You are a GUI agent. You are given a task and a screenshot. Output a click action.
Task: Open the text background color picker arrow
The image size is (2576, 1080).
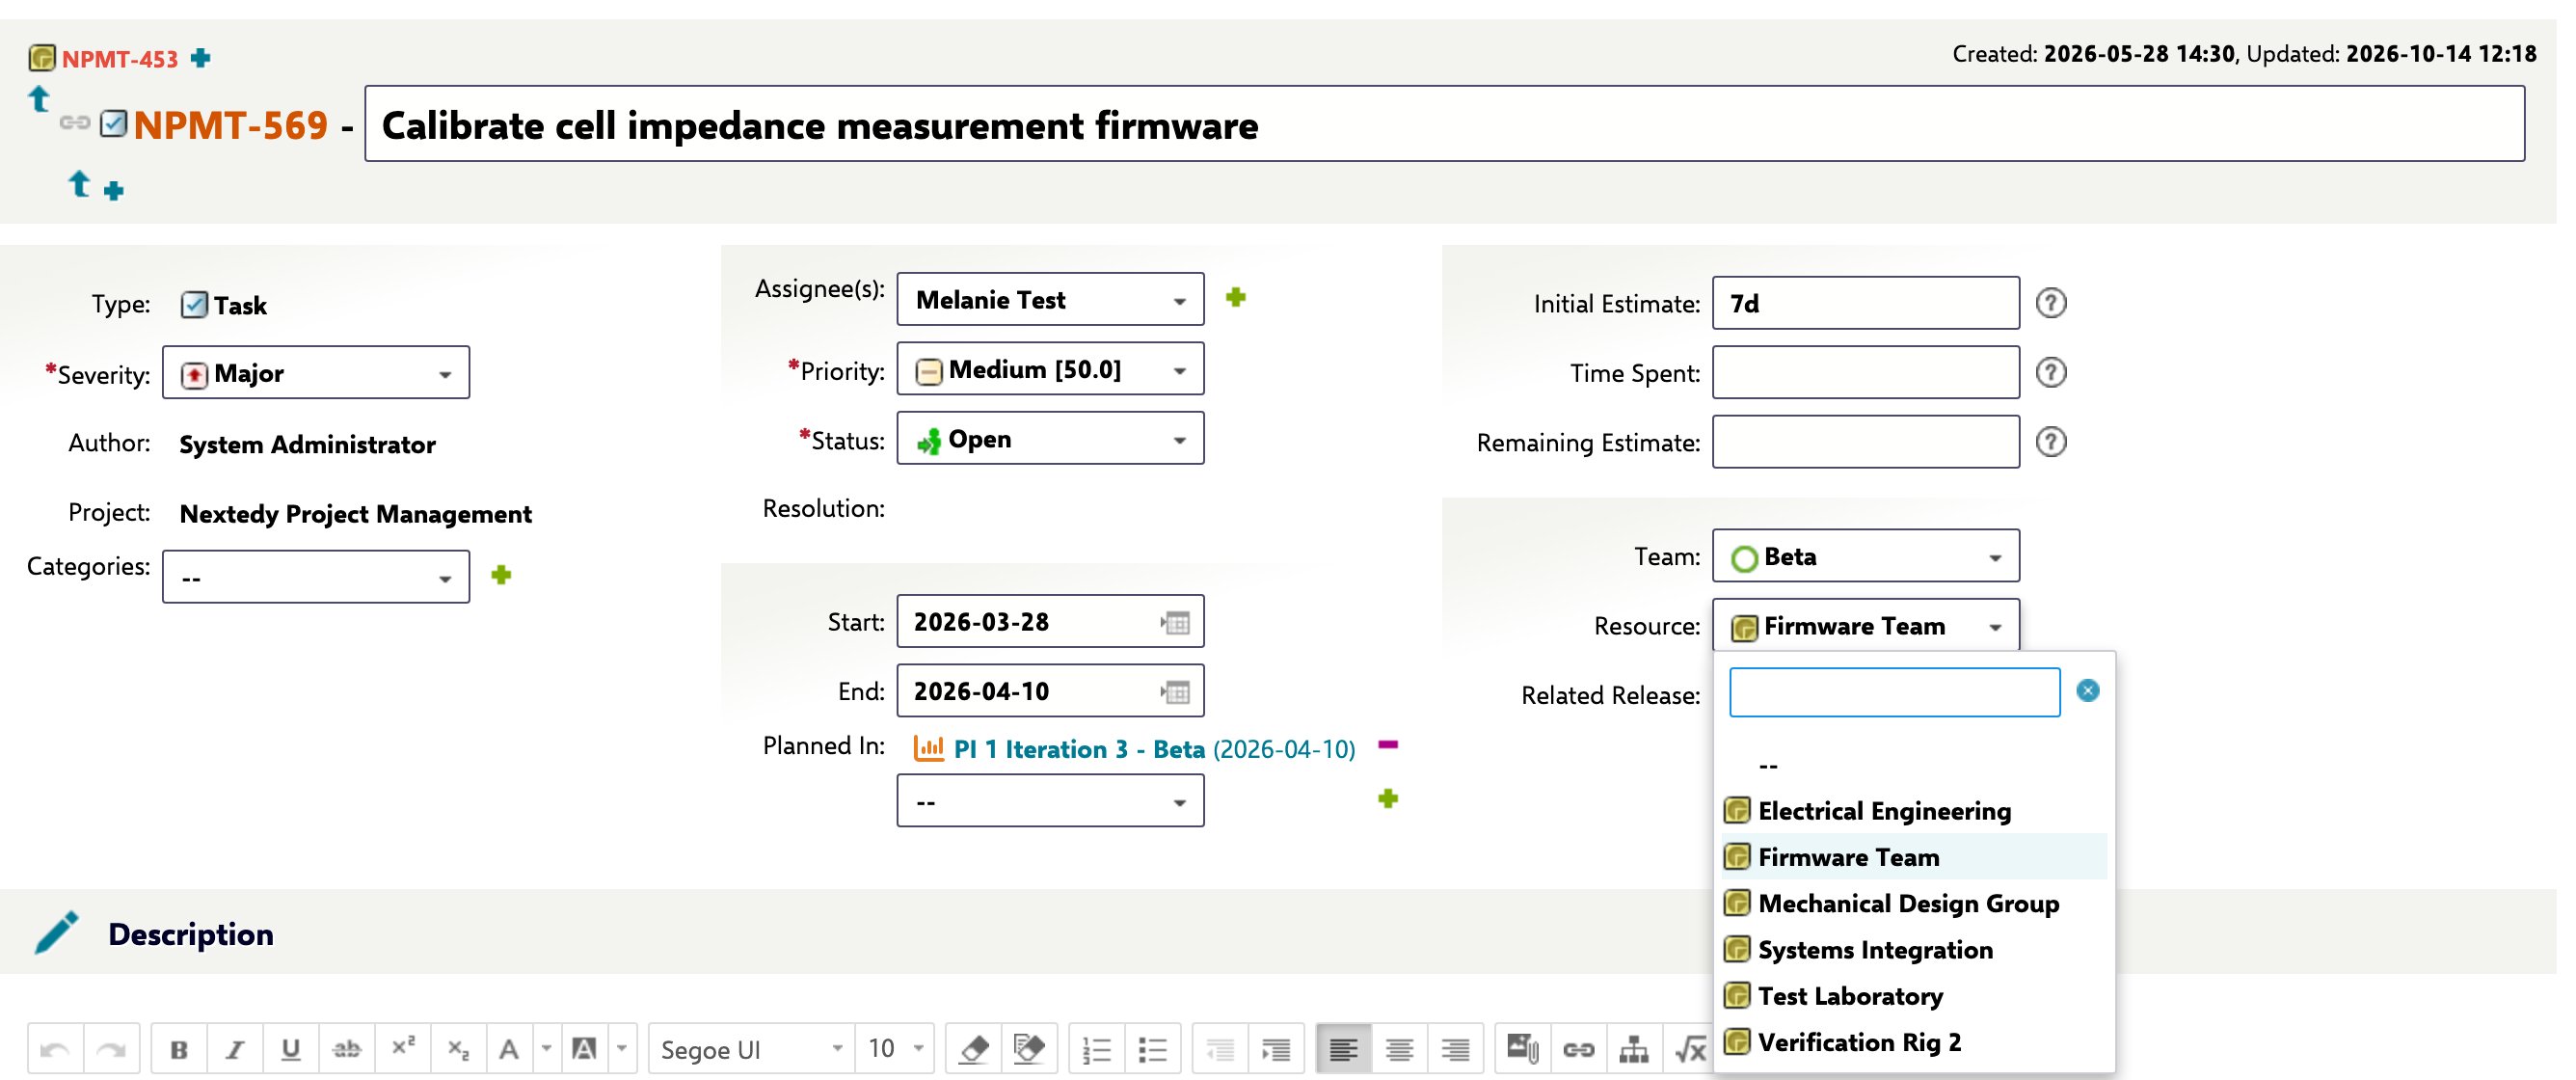click(x=622, y=1049)
